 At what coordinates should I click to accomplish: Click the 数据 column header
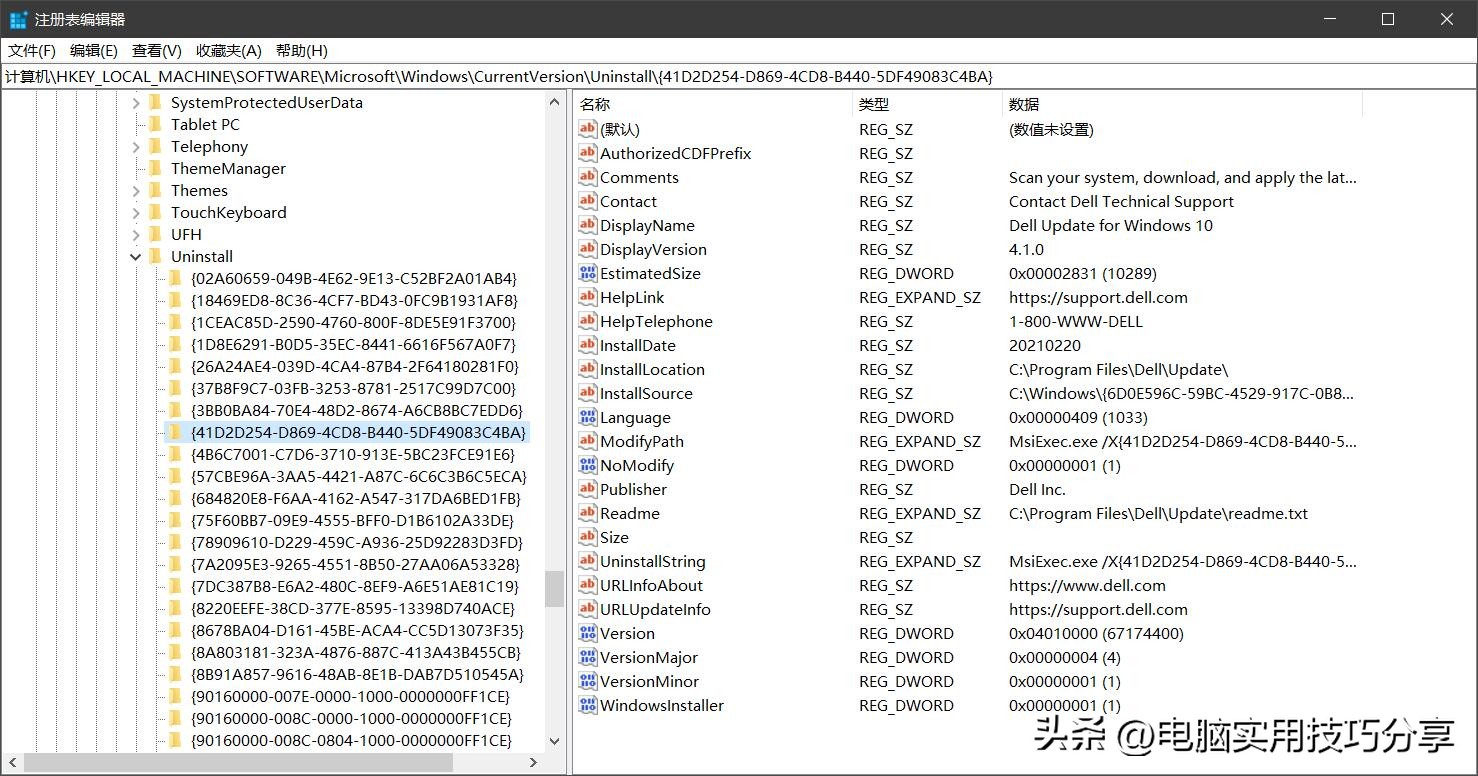[x=1024, y=104]
